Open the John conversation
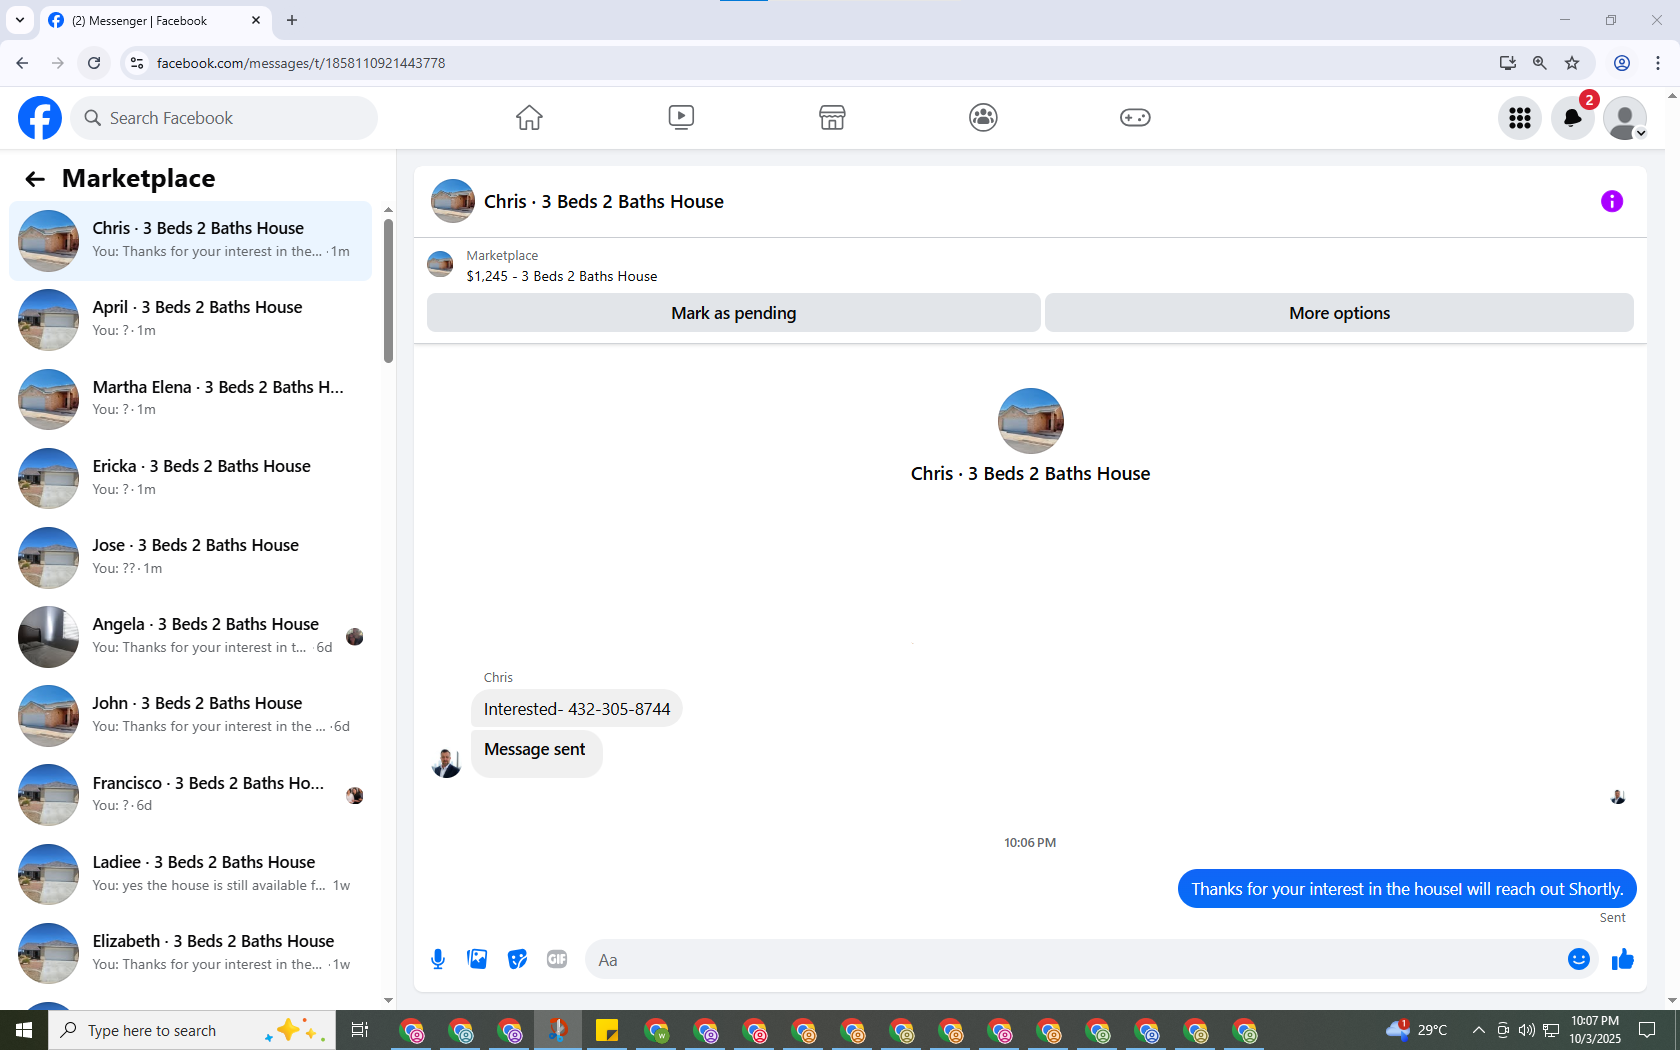 coord(190,716)
